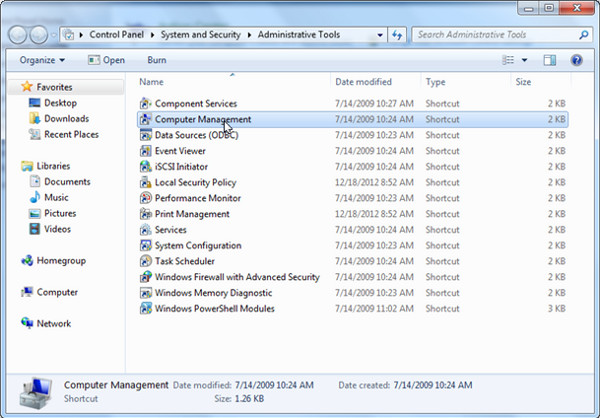Select the Local Security Policy icon
Viewport: 600px width, 418px height.
pos(145,182)
